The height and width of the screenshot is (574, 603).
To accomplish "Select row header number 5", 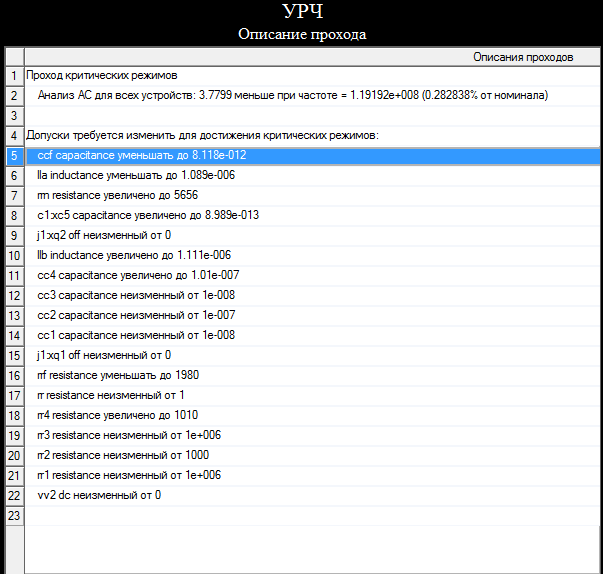I will (x=15, y=155).
